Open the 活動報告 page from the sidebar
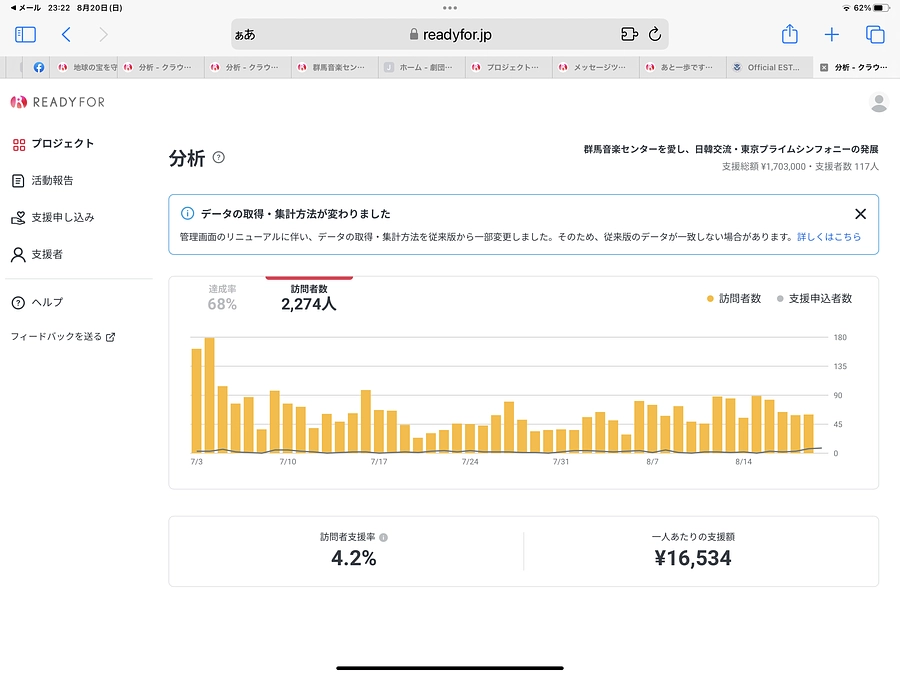This screenshot has width=900, height=675. click(50, 180)
